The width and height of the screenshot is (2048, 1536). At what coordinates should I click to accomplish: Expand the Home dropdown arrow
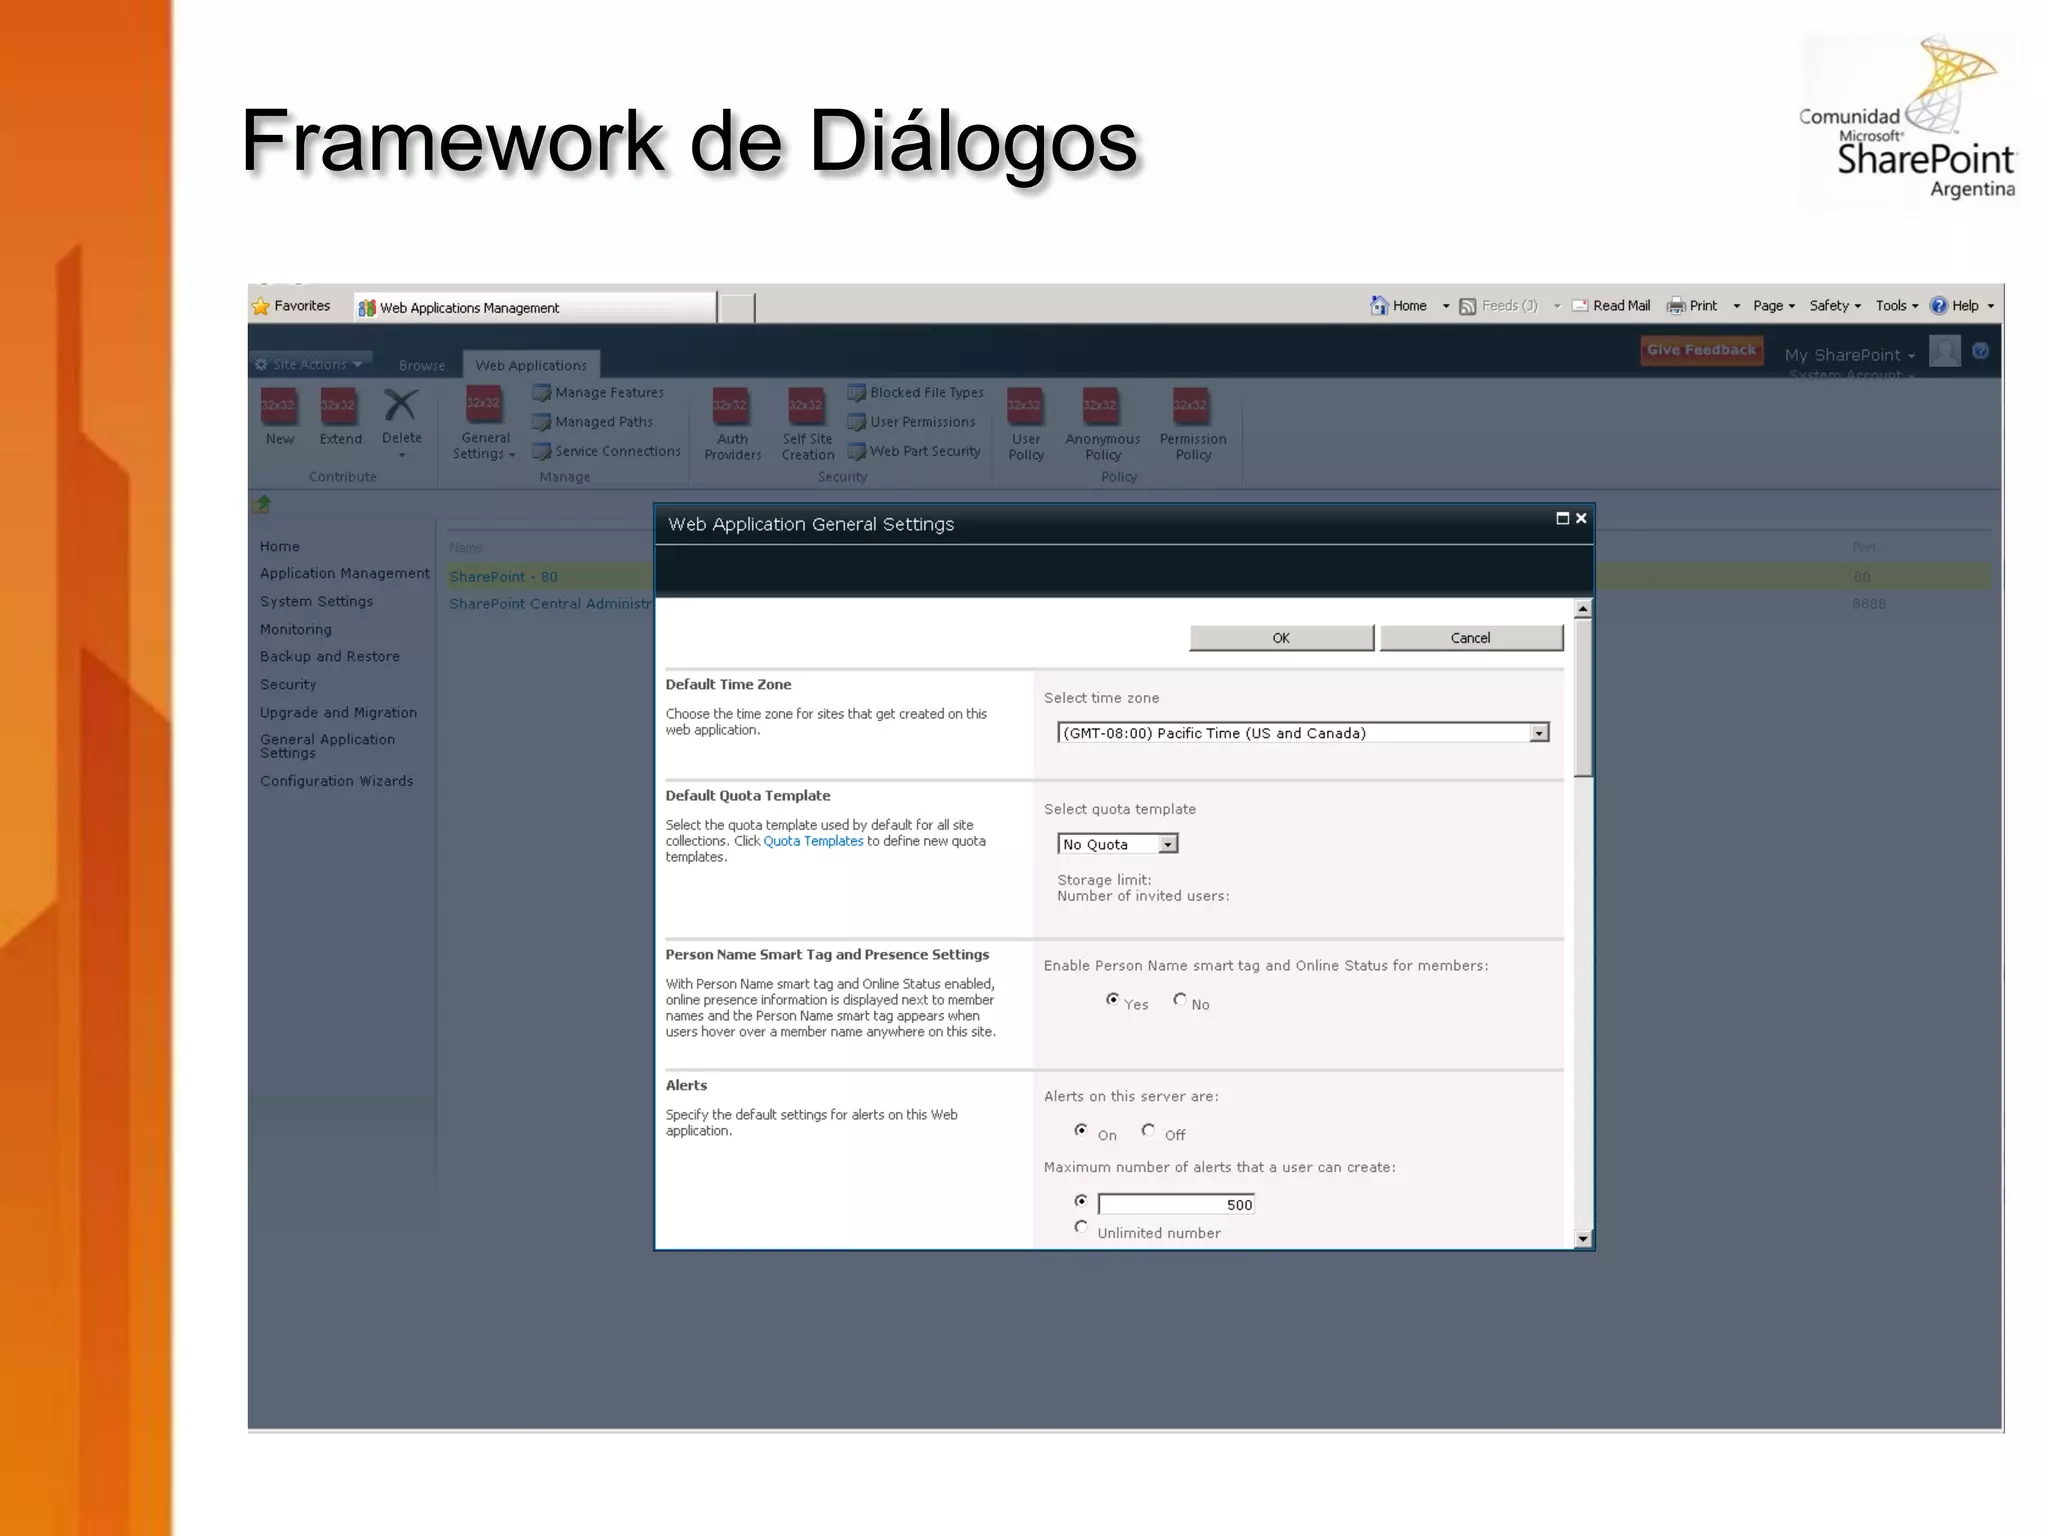point(1445,307)
